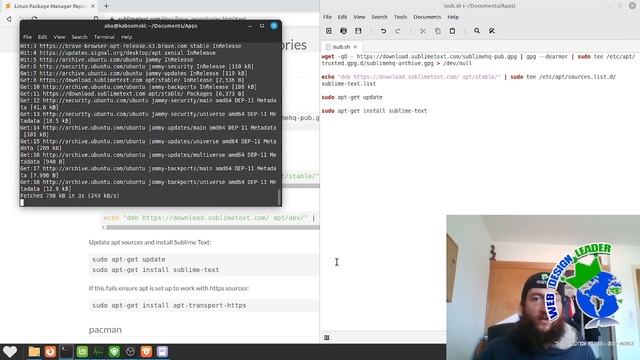Viewport: 640px width, 360px height.
Task: Open the View menu in text editor
Action: [359, 17]
